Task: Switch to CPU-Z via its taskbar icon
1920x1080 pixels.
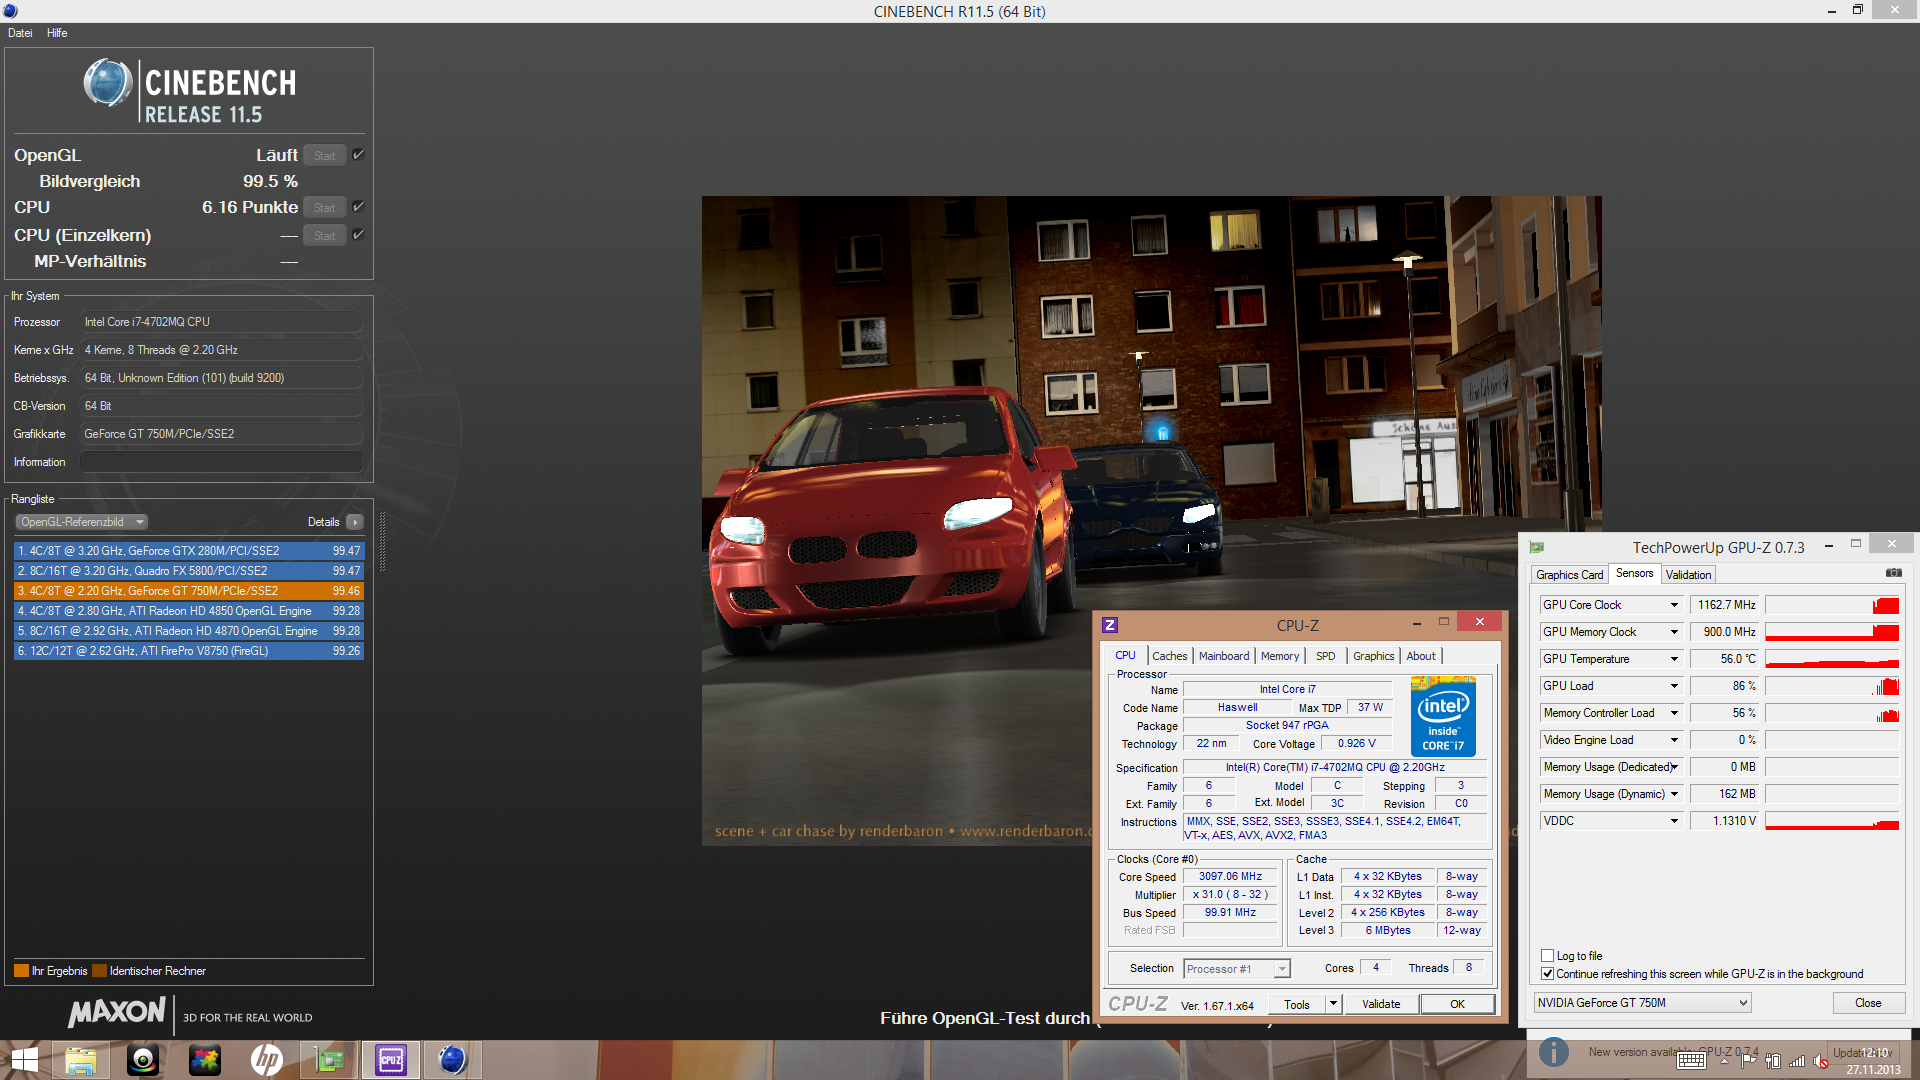Action: [391, 1060]
